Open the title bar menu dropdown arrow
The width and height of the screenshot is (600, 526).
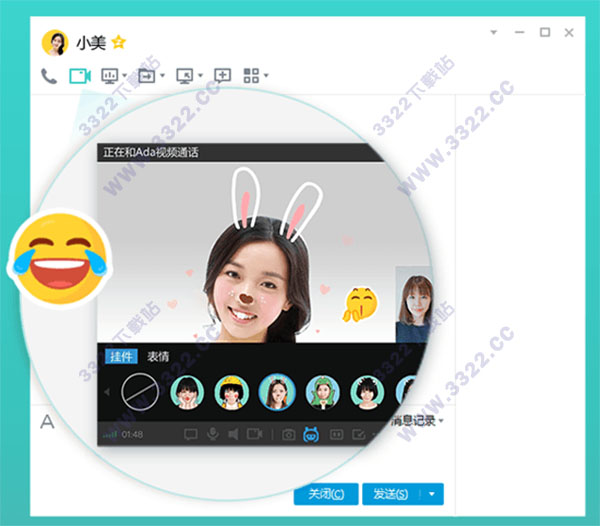click(494, 33)
